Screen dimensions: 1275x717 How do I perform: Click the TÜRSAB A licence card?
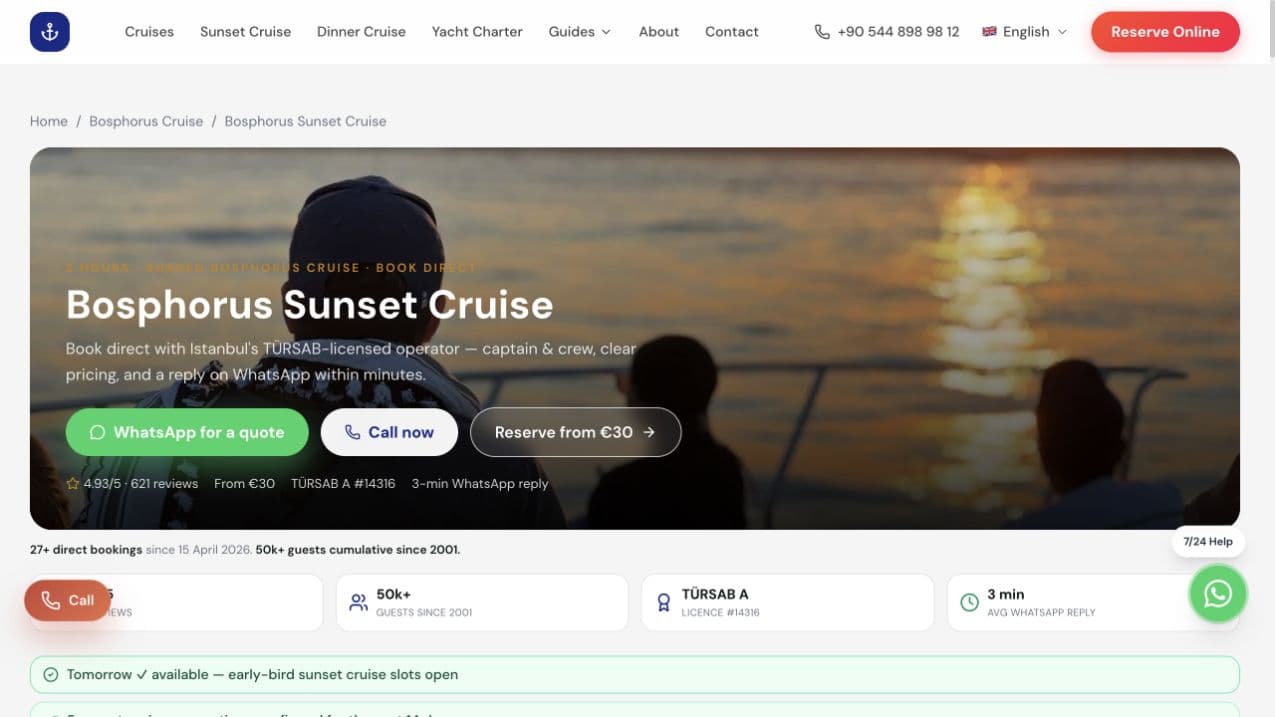click(x=787, y=602)
